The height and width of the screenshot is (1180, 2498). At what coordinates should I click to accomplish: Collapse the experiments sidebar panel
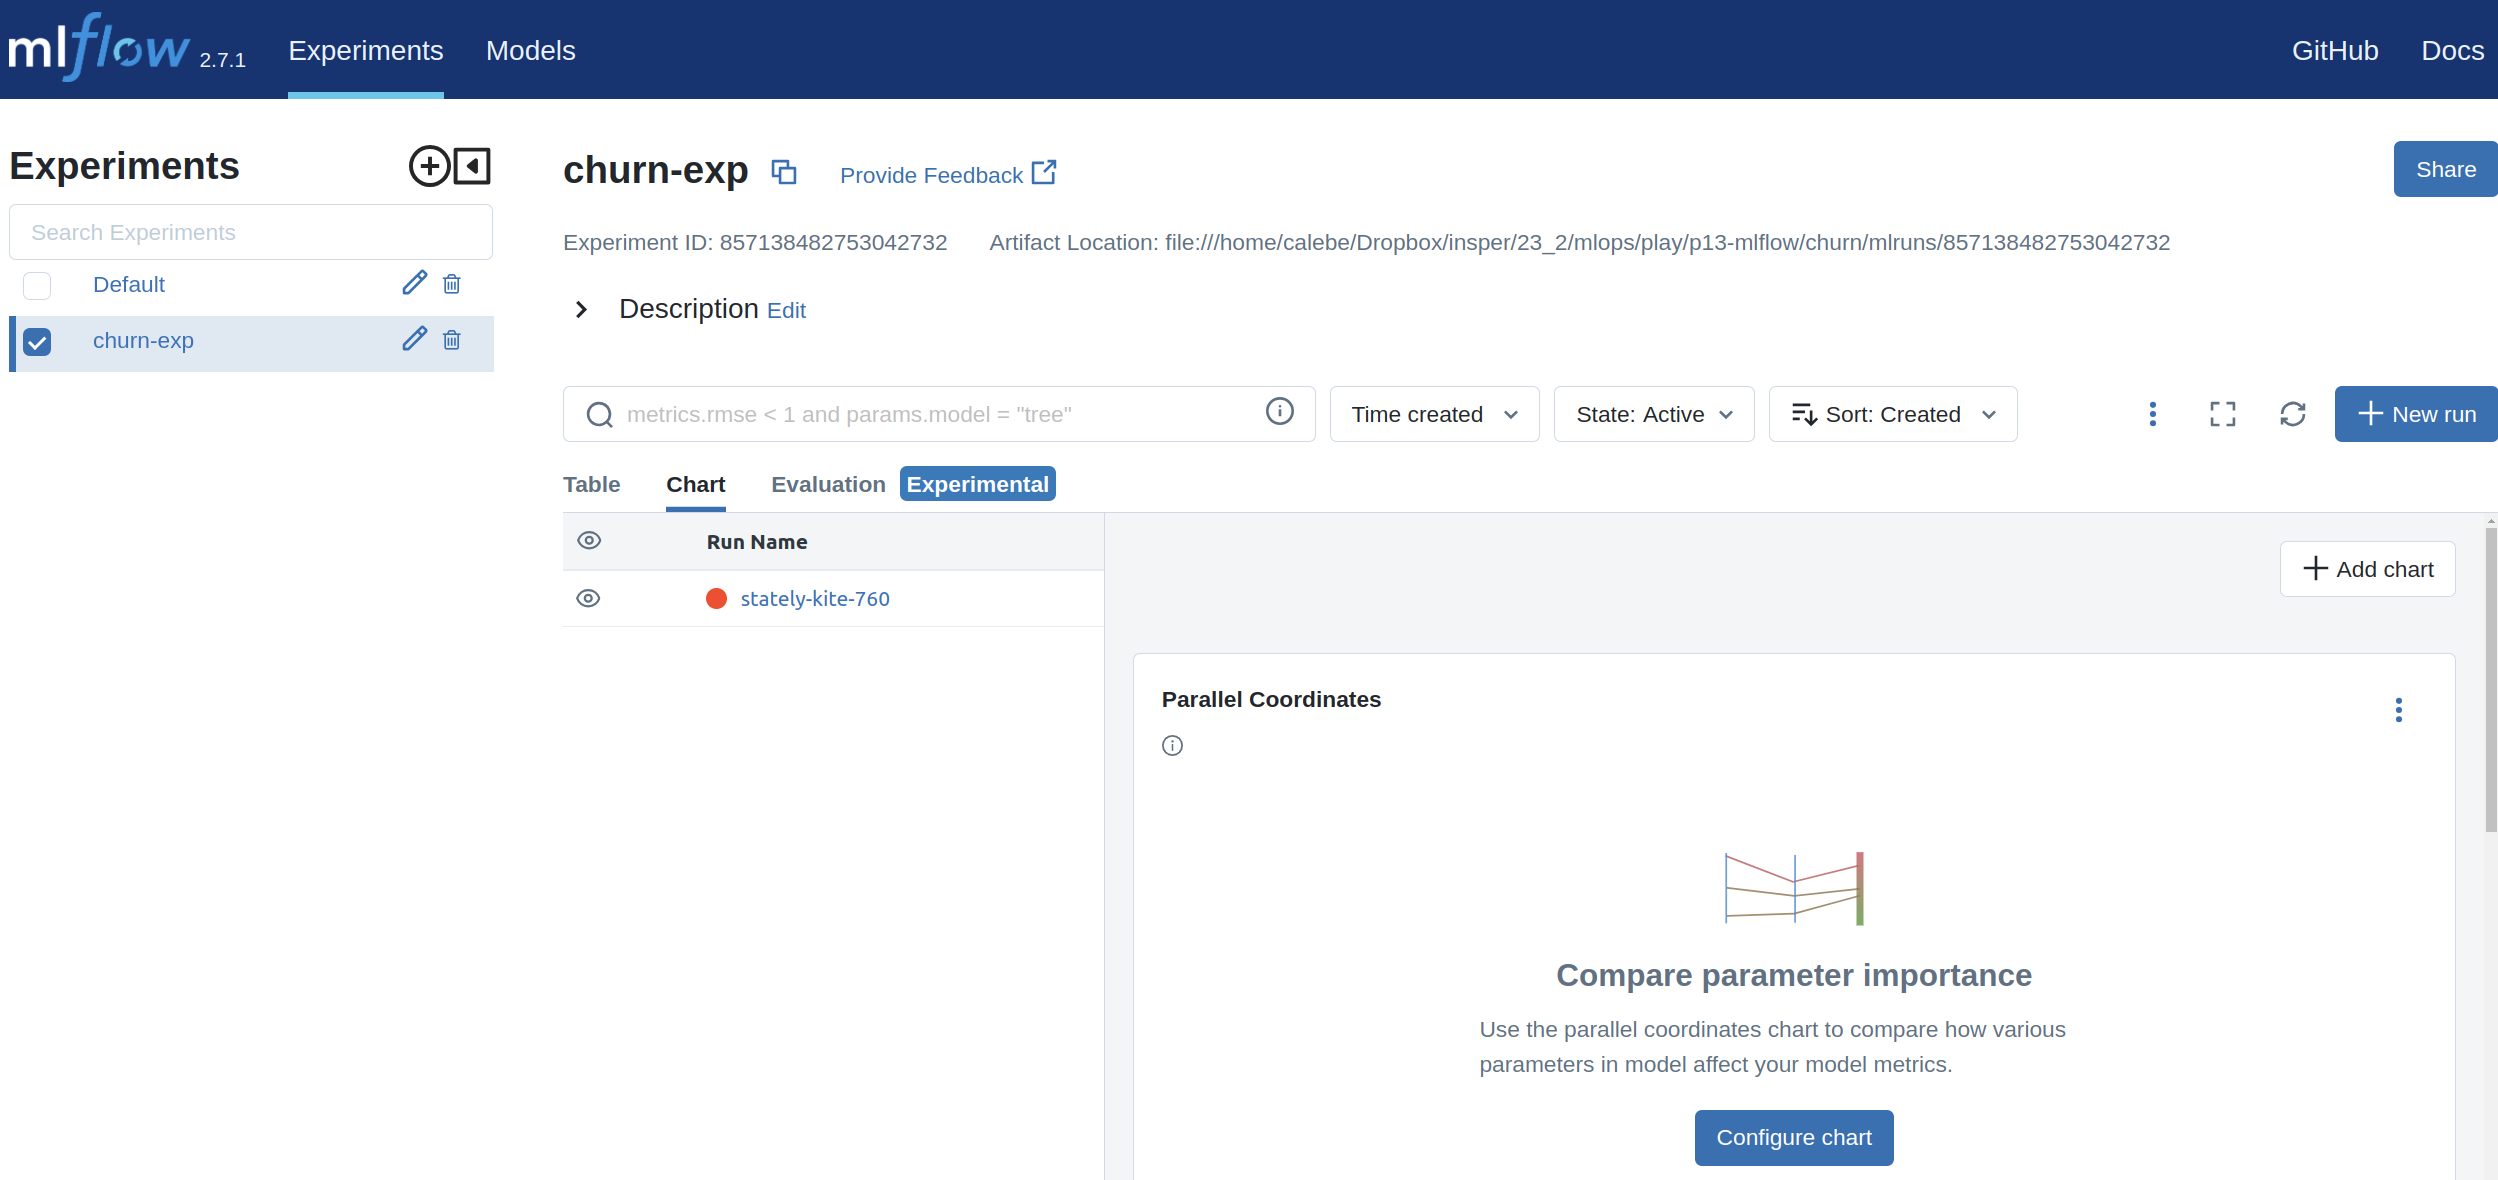[x=472, y=166]
